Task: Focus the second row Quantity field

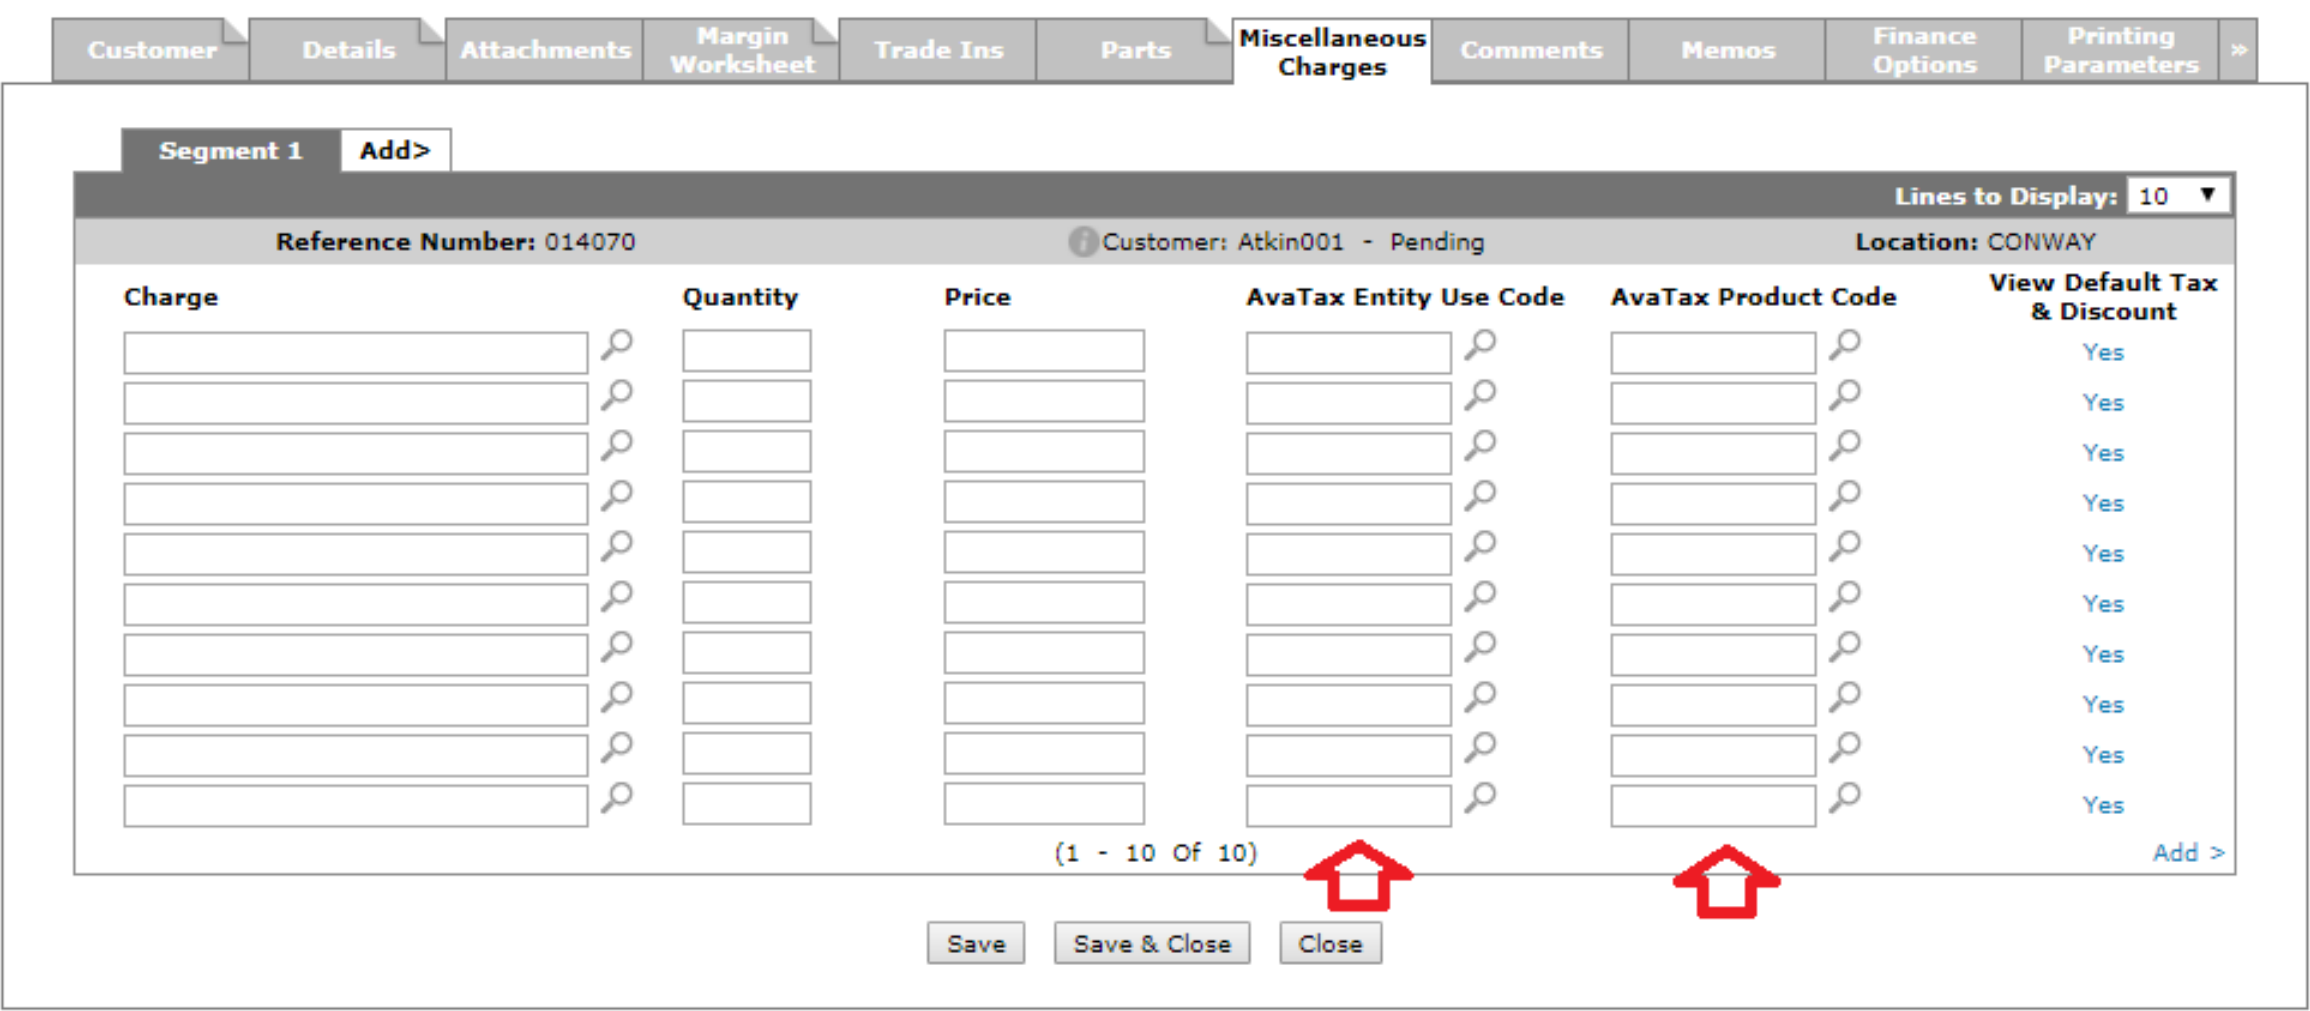Action: click(x=747, y=402)
